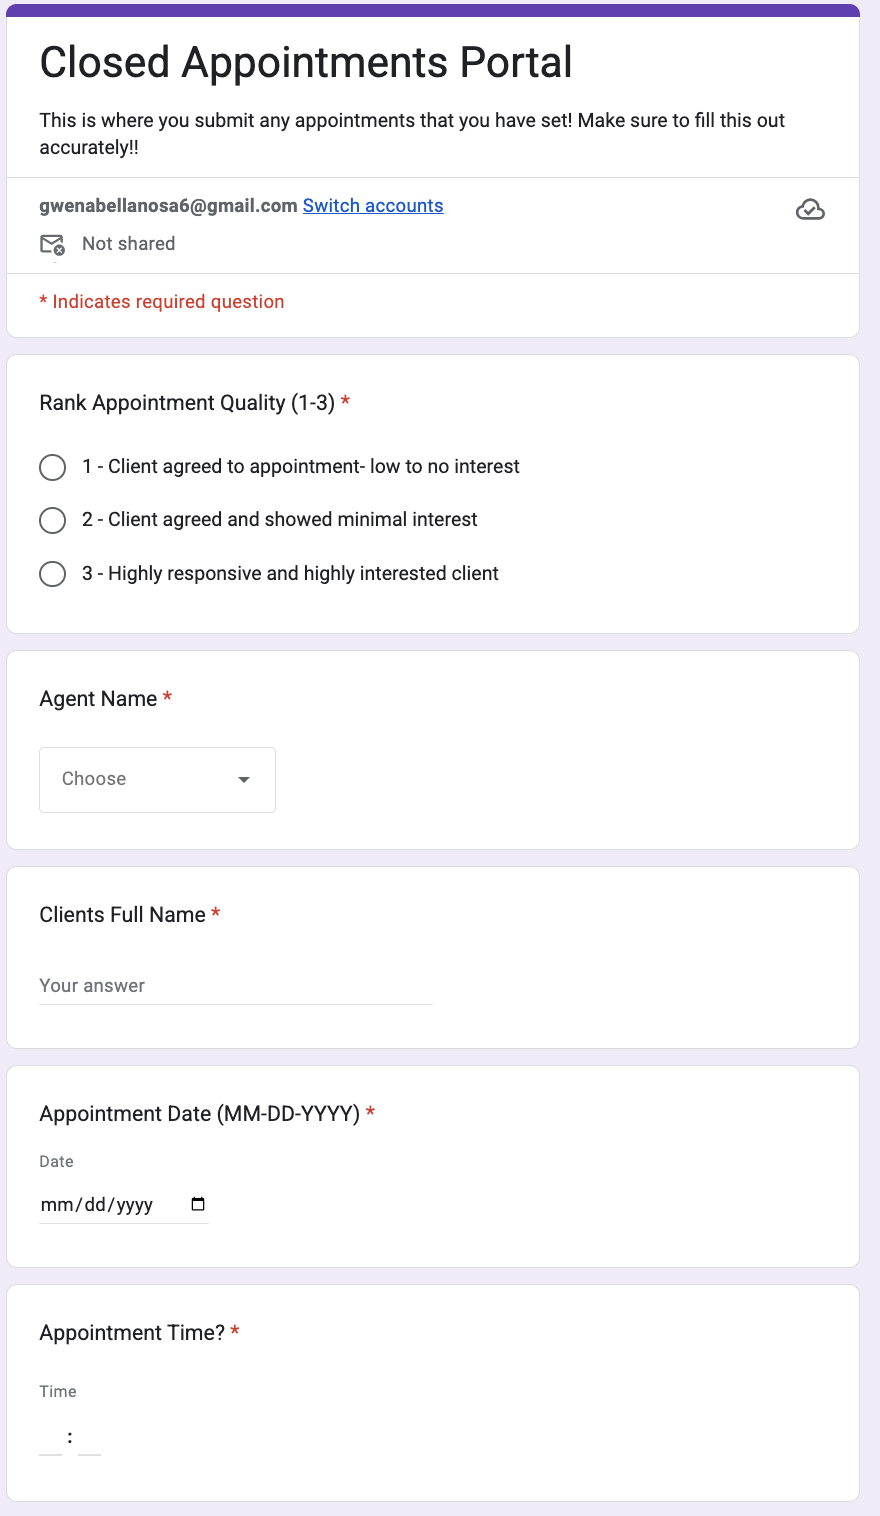Image resolution: width=880 pixels, height=1516 pixels.
Task: Click the Closed Appointments Portal title
Action: pyautogui.click(x=306, y=63)
